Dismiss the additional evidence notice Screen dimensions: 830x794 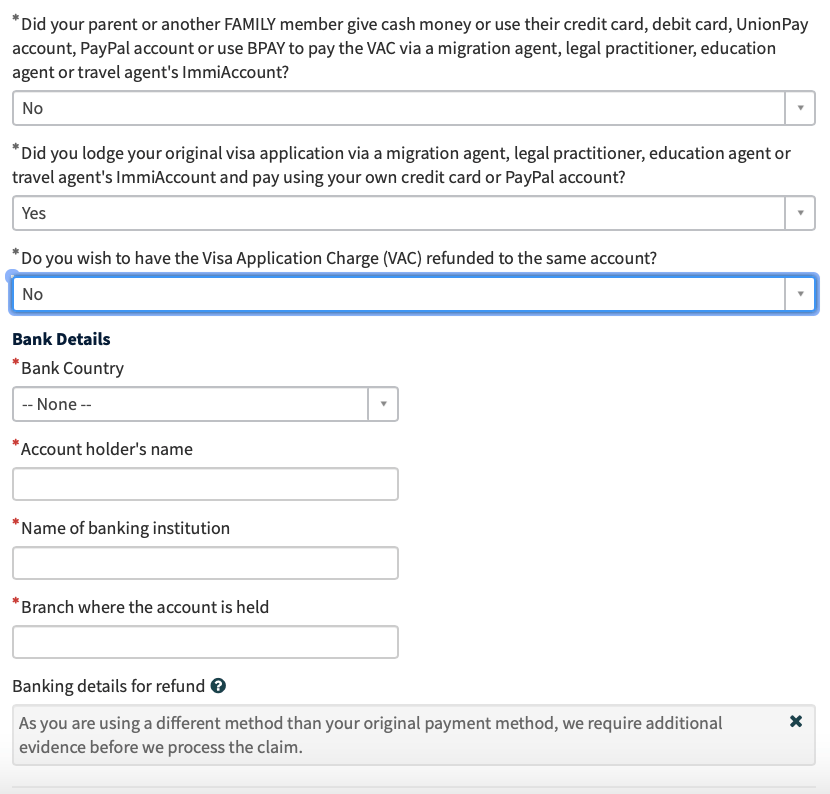tap(796, 721)
